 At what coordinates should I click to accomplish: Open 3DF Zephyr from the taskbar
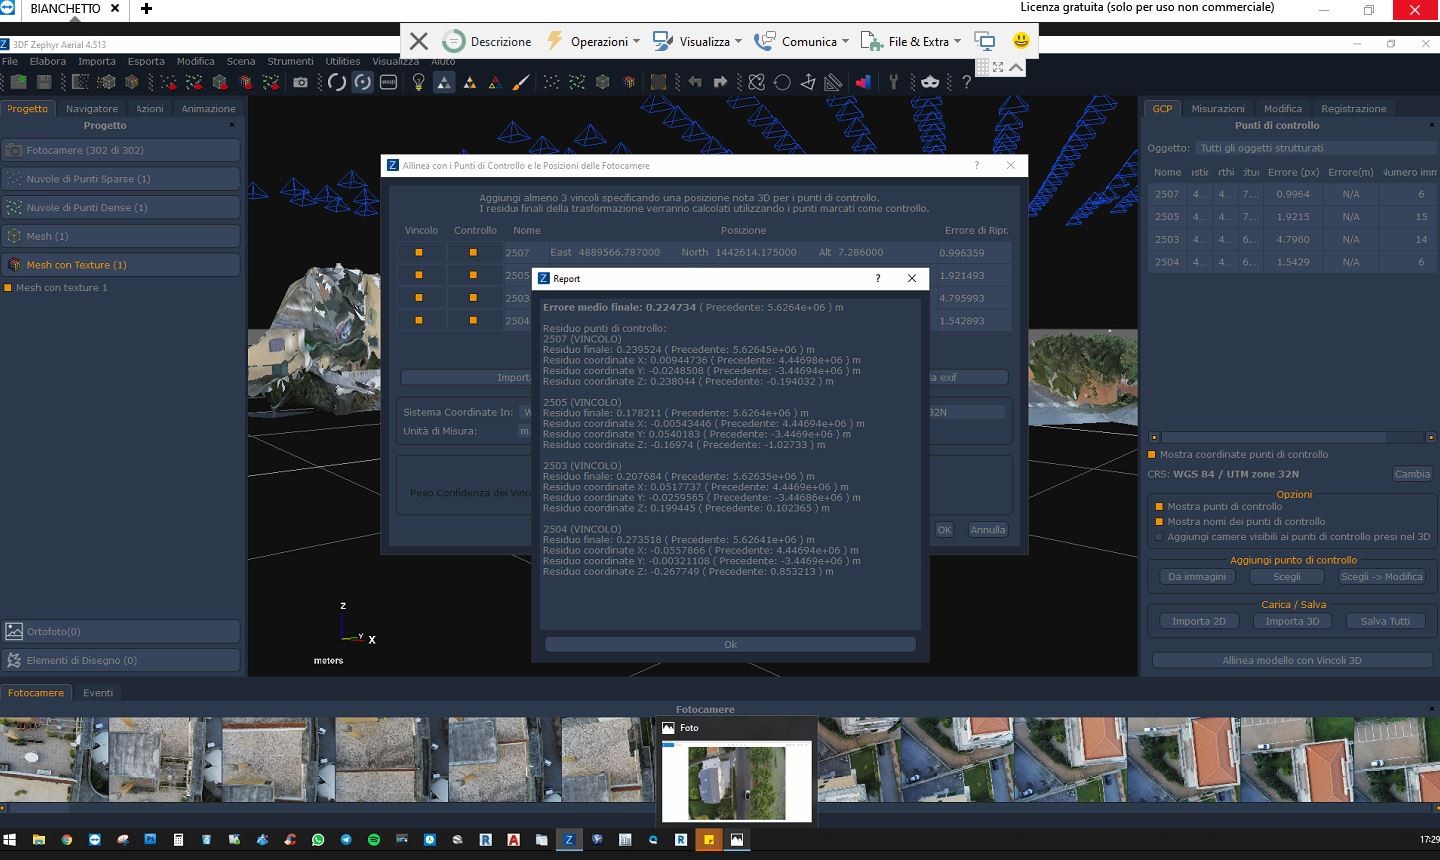(x=569, y=840)
